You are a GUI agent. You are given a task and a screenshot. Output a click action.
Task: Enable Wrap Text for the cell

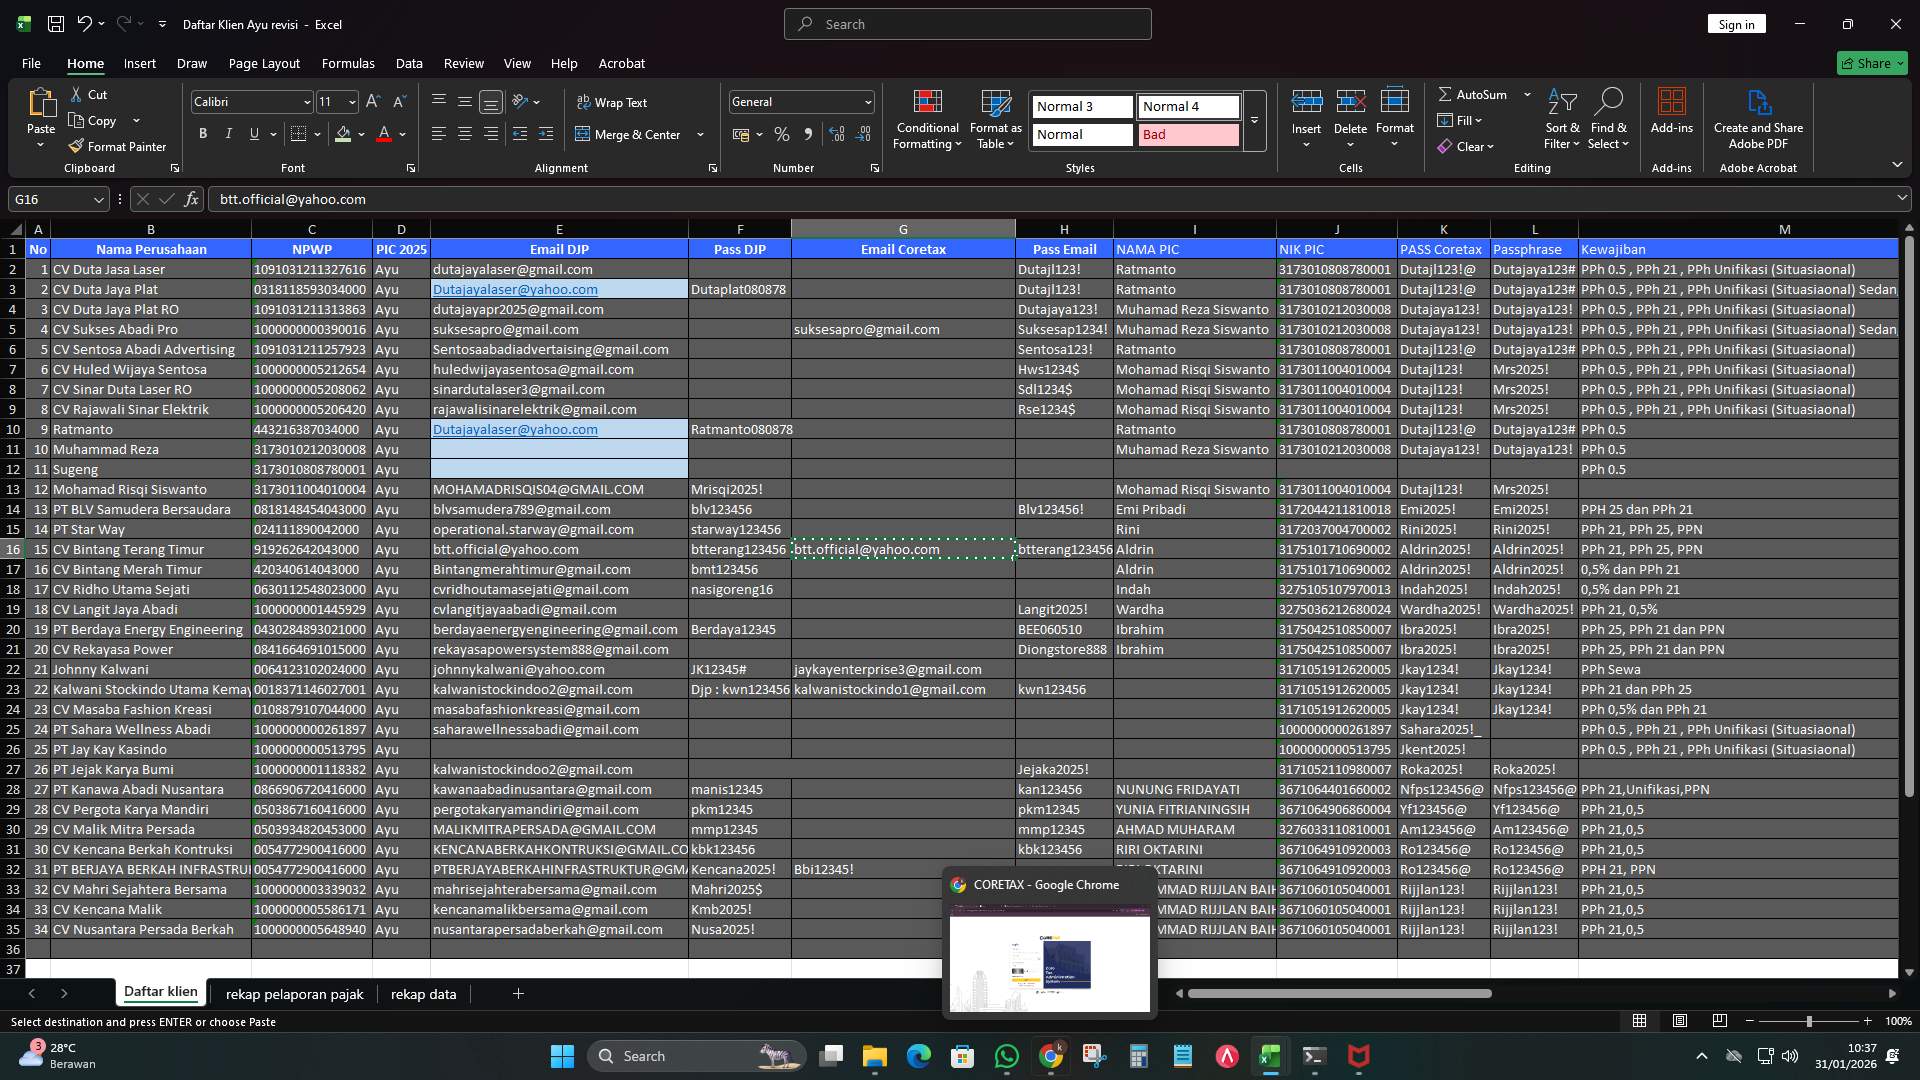pyautogui.click(x=611, y=101)
